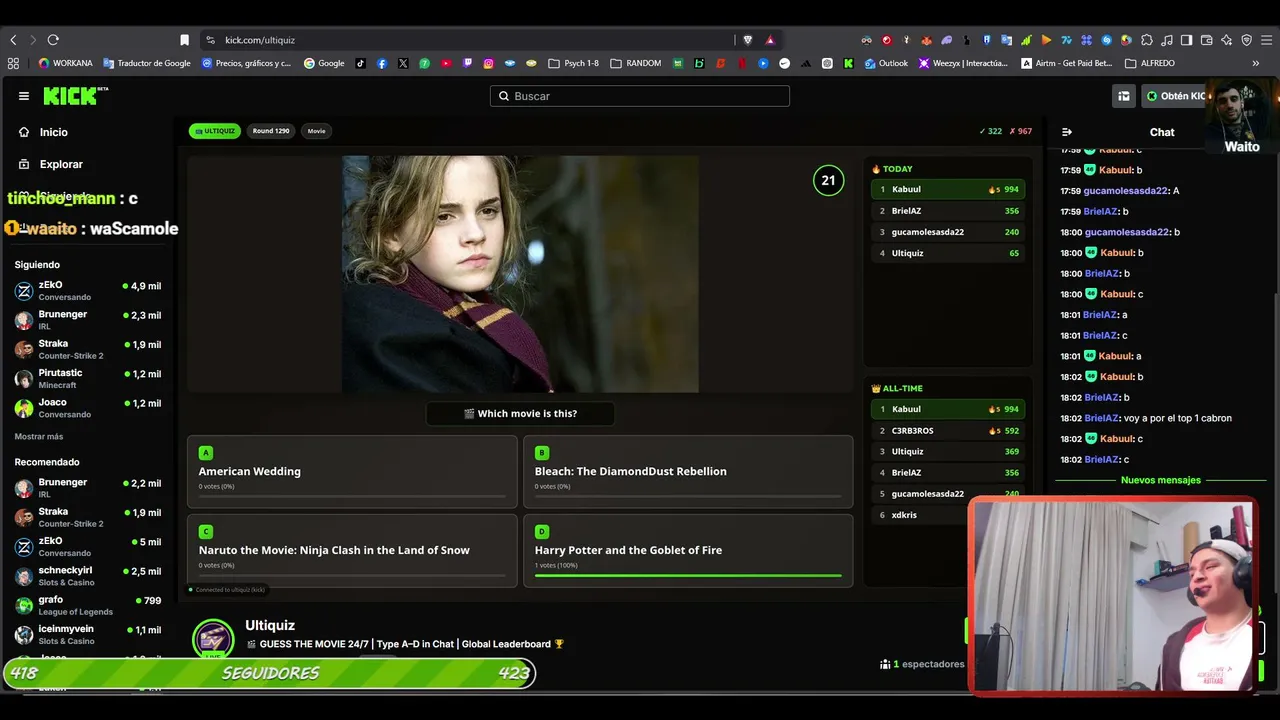
Task: Open the Brave Shields lion icon
Action: (747, 40)
